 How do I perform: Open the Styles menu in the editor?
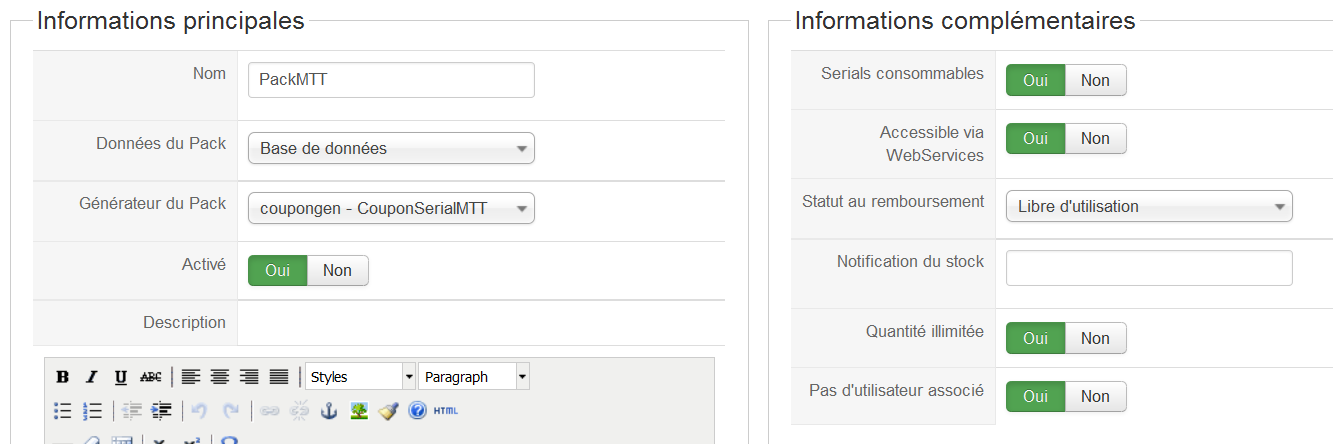pyautogui.click(x=360, y=377)
